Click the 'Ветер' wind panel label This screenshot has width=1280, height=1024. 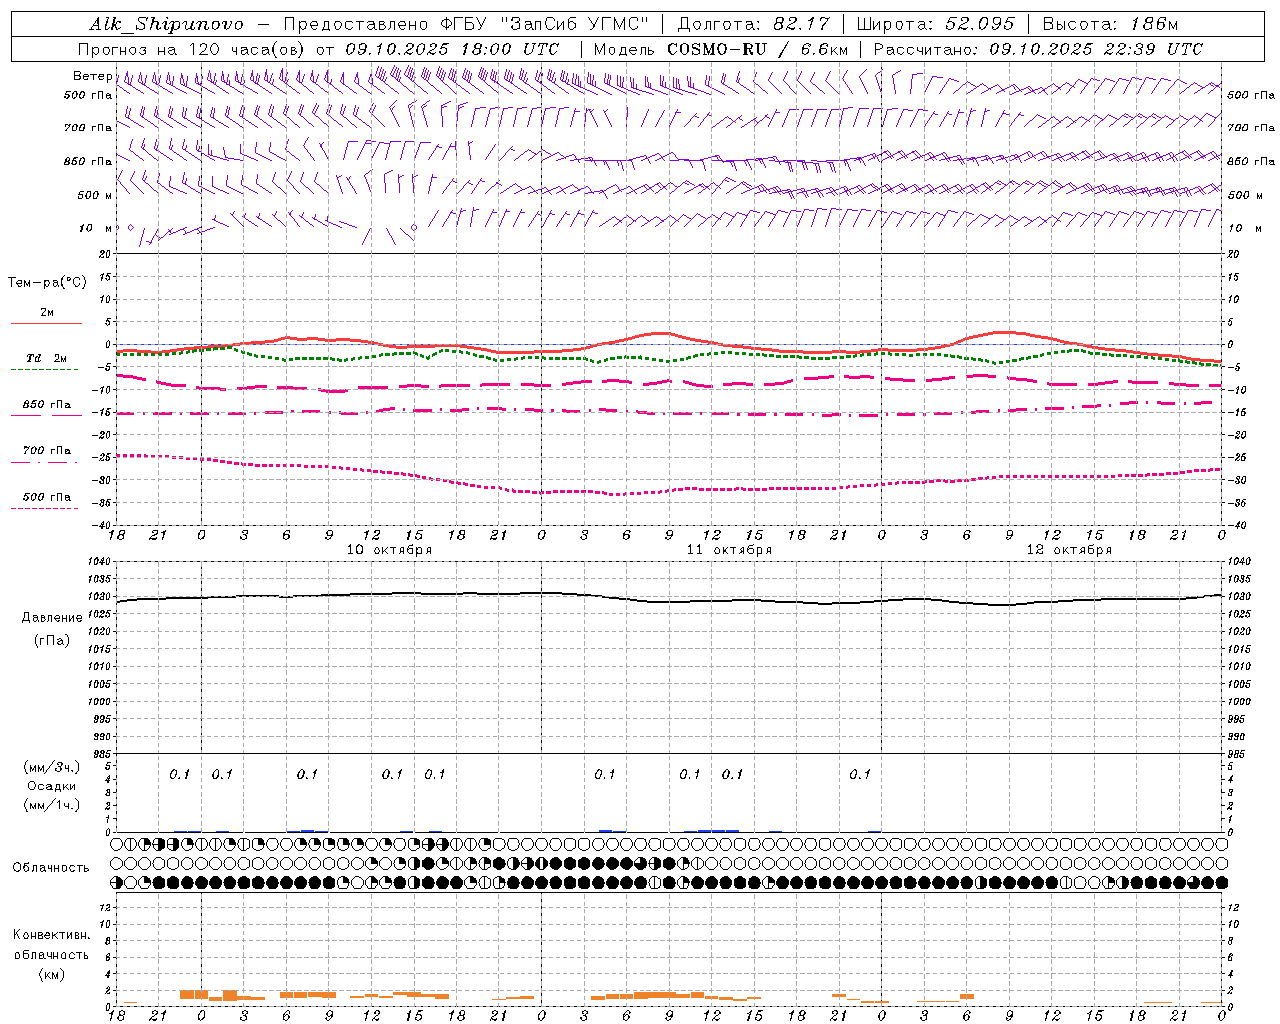[92, 76]
